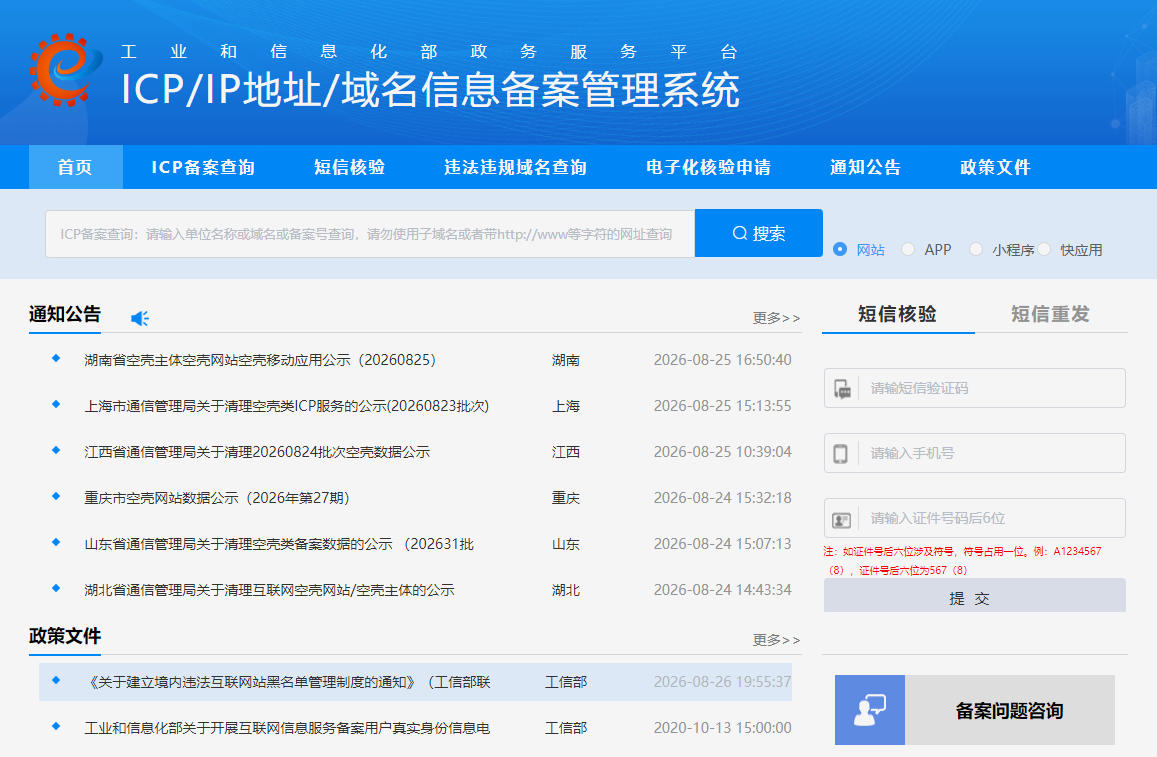Open the 备案用户真实身份信息 policy document
Image resolution: width=1157 pixels, height=757 pixels.
[x=287, y=728]
